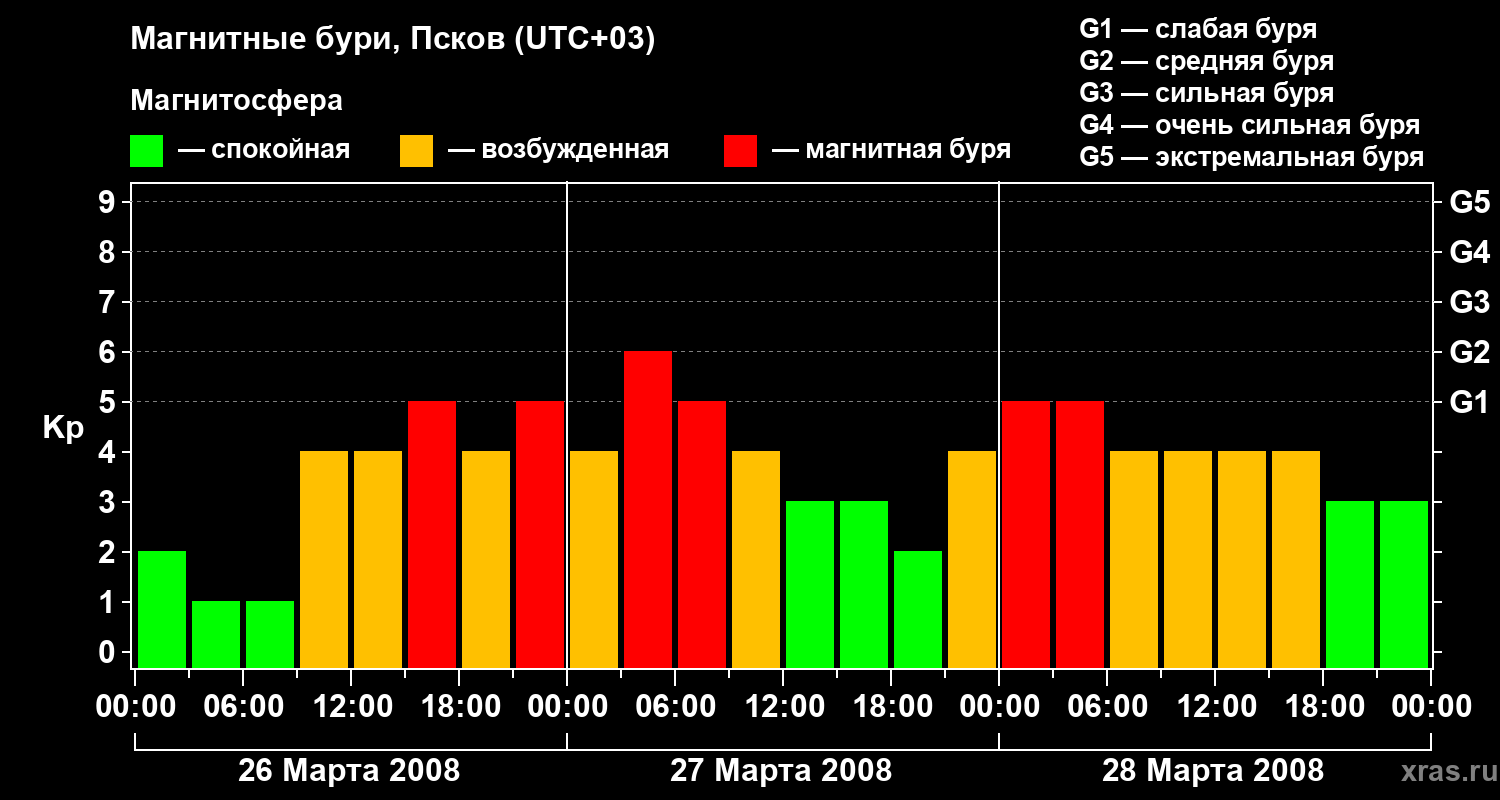Select the green Kp 1 bar, 26 Марта 03:00–06:00
Viewport: 1500px width, 800px height.
tap(216, 634)
